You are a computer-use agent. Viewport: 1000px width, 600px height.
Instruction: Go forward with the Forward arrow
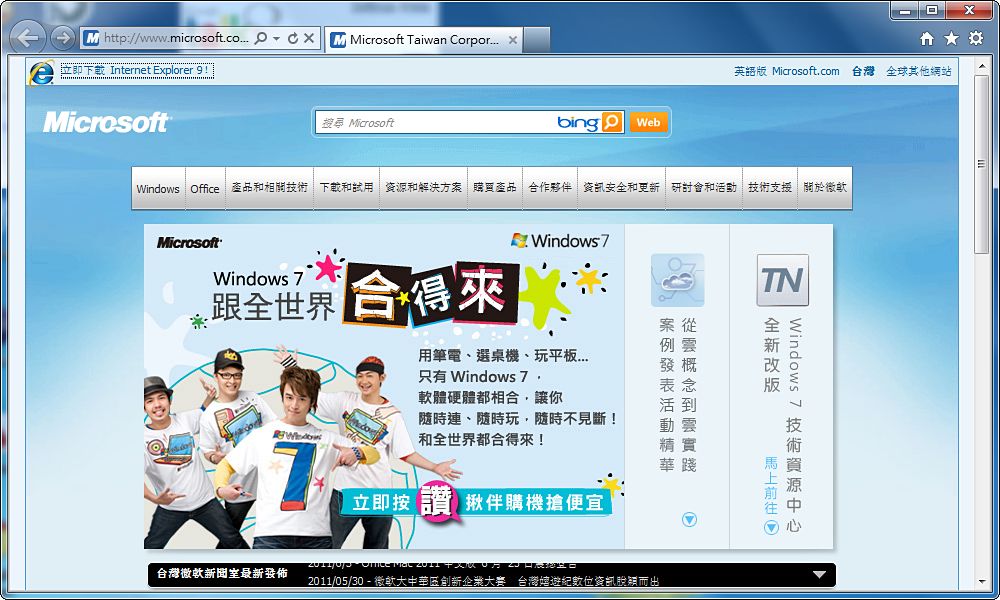point(62,38)
